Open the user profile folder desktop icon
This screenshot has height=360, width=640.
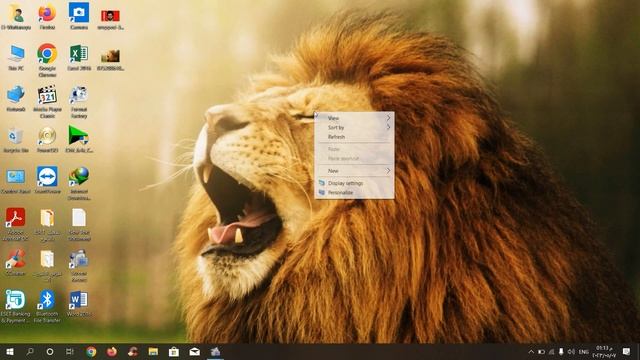pyautogui.click(x=16, y=16)
